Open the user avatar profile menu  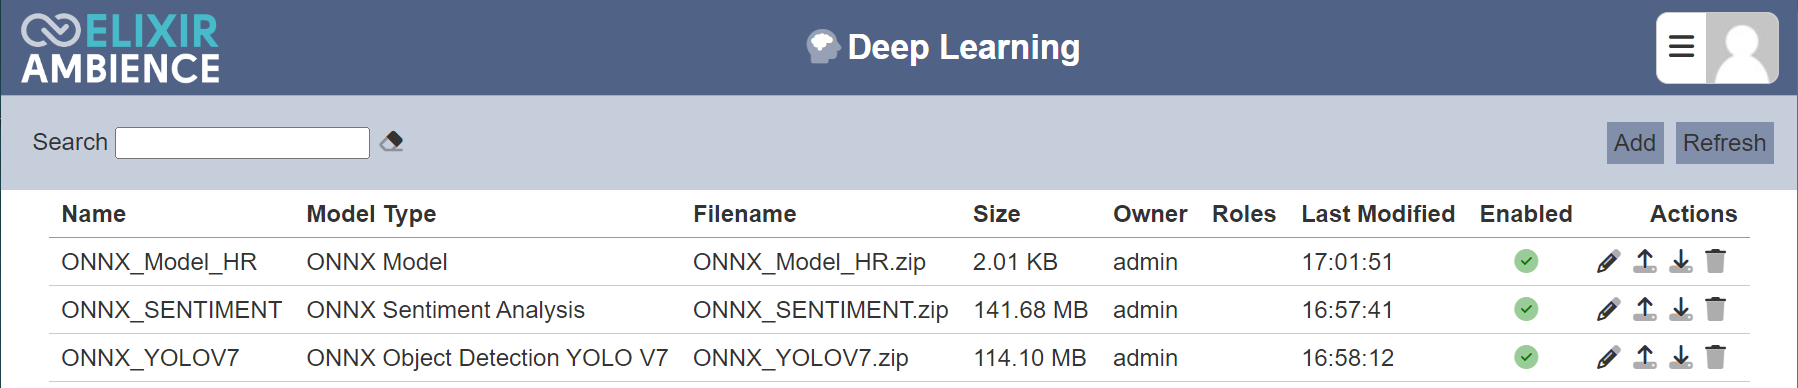click(x=1742, y=48)
